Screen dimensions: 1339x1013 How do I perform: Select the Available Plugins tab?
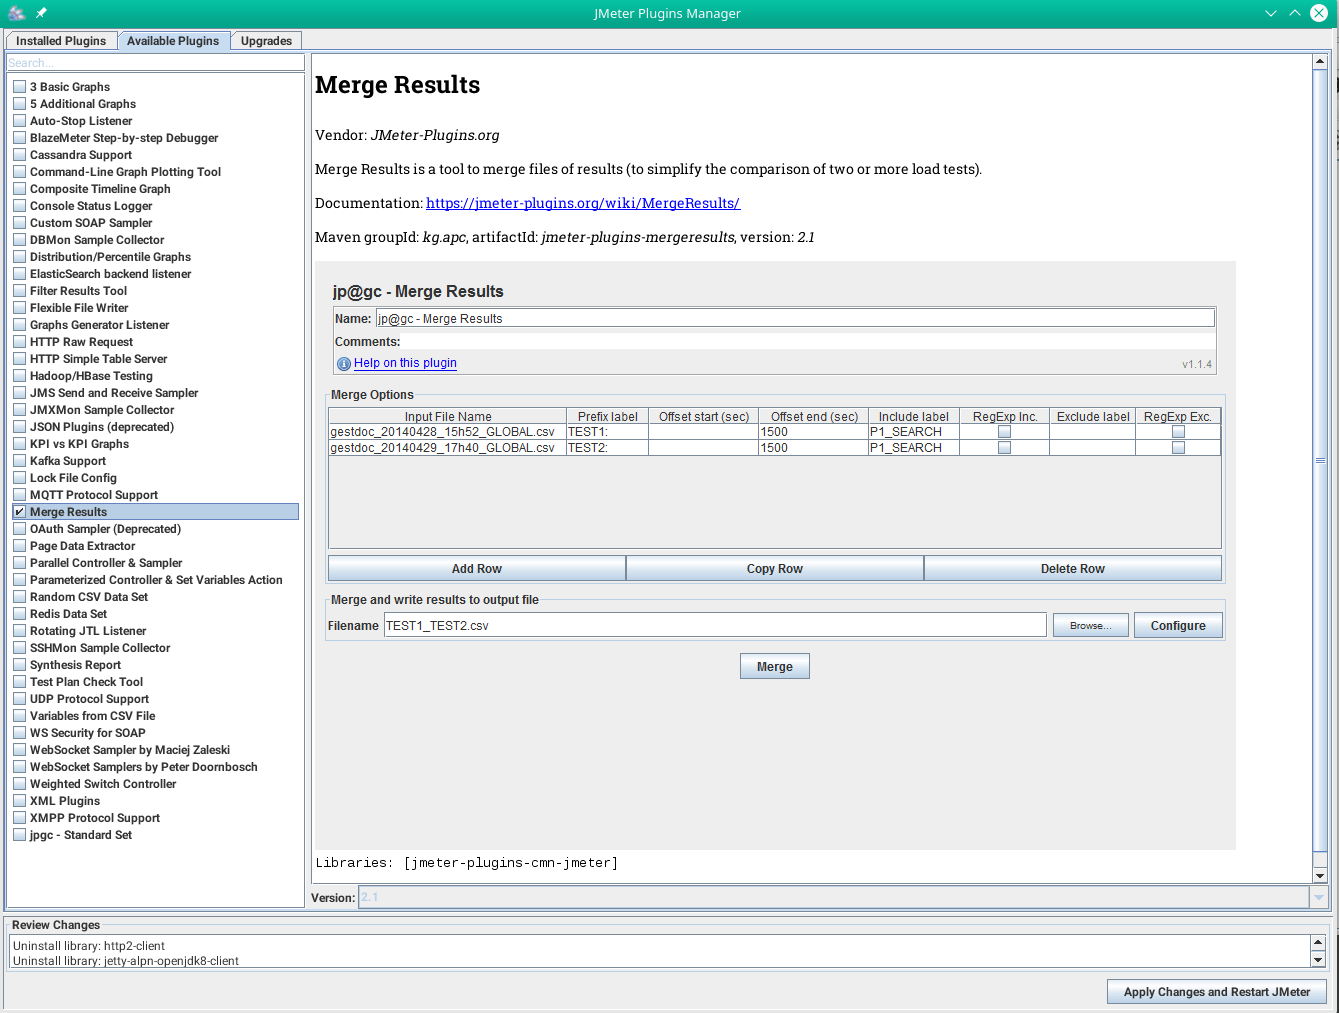[173, 41]
